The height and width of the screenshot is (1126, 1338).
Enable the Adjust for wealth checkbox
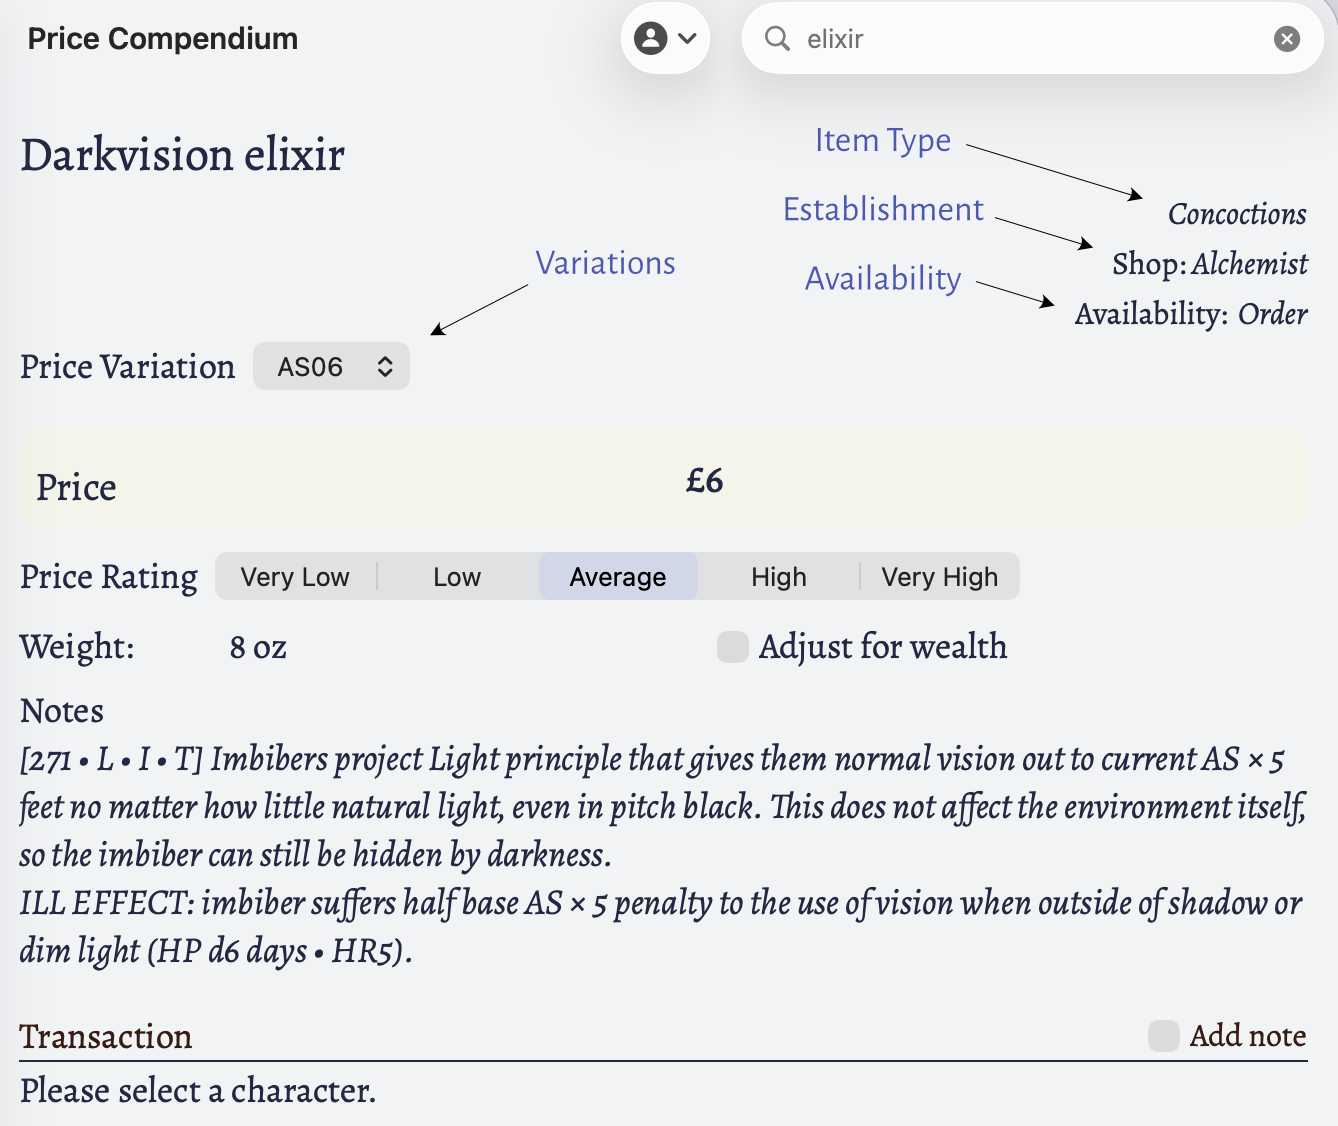tap(733, 647)
